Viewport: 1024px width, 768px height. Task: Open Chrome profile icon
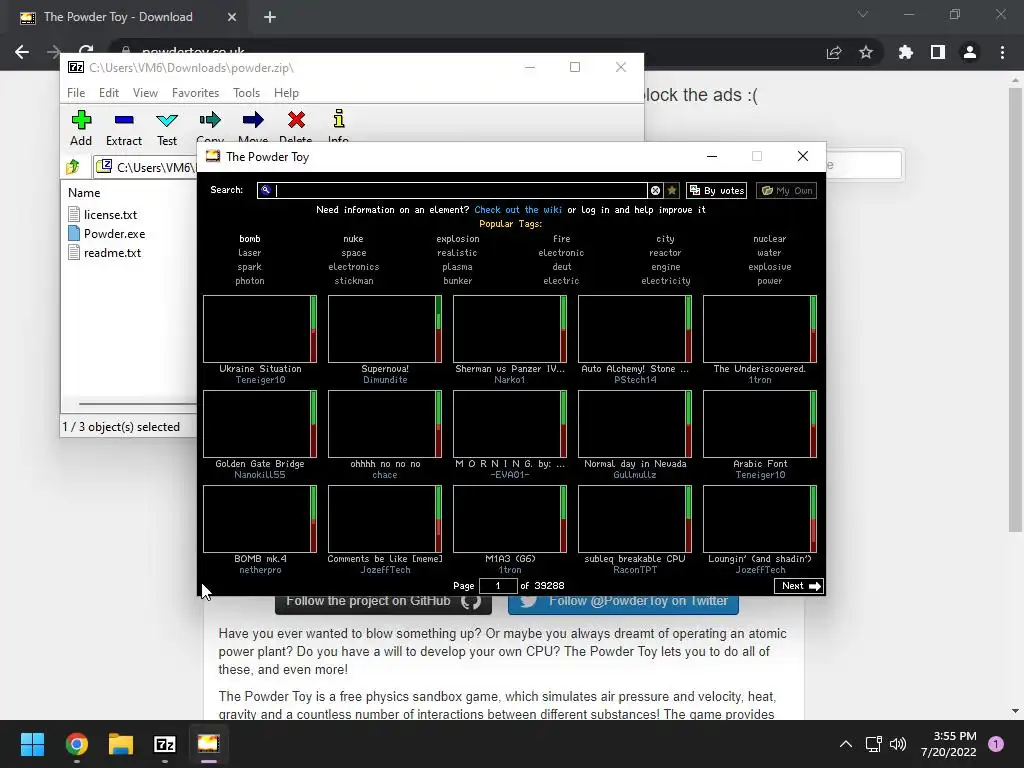(x=970, y=52)
